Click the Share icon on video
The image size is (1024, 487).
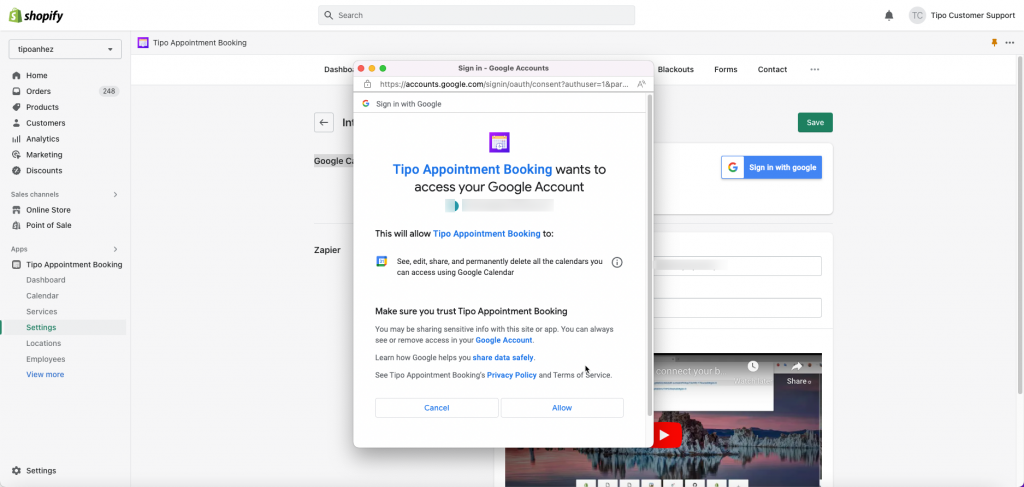(797, 366)
